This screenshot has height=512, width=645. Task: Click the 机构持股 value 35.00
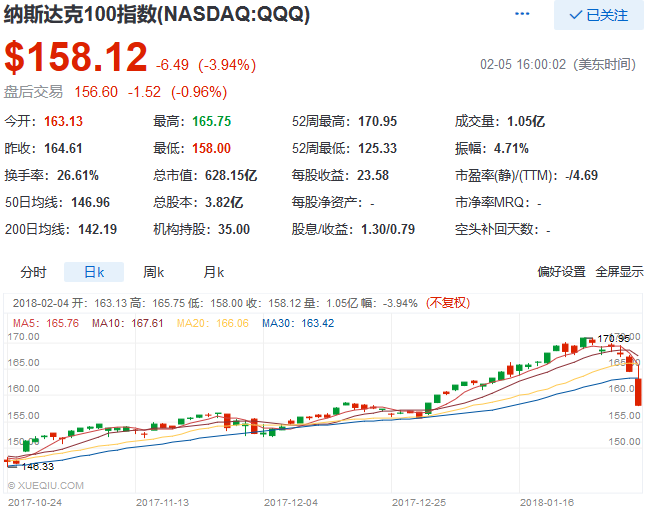pyautogui.click(x=234, y=229)
